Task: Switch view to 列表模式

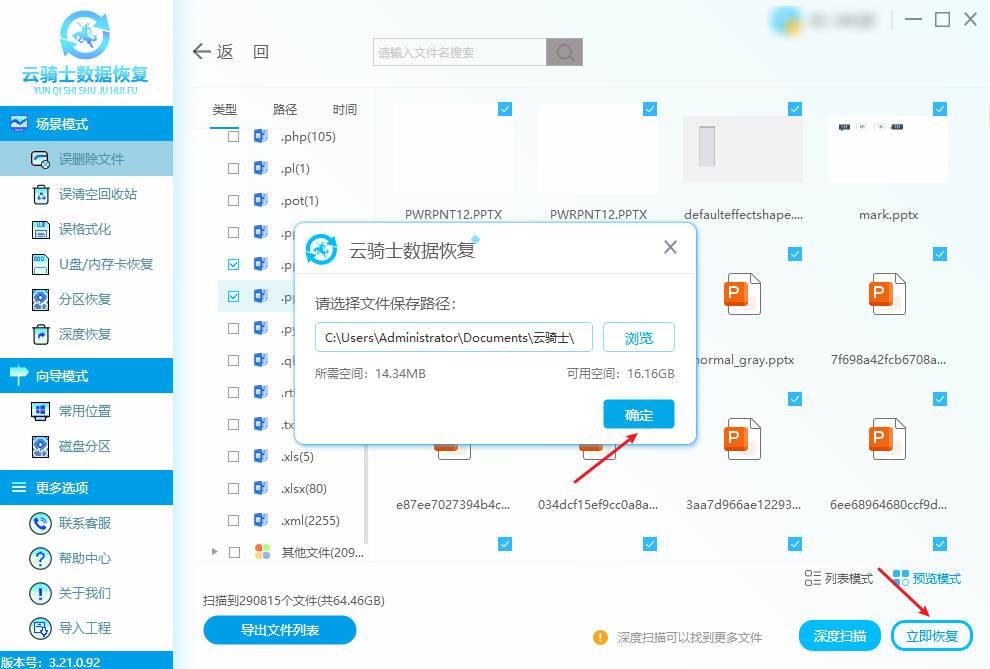Action: tap(838, 578)
